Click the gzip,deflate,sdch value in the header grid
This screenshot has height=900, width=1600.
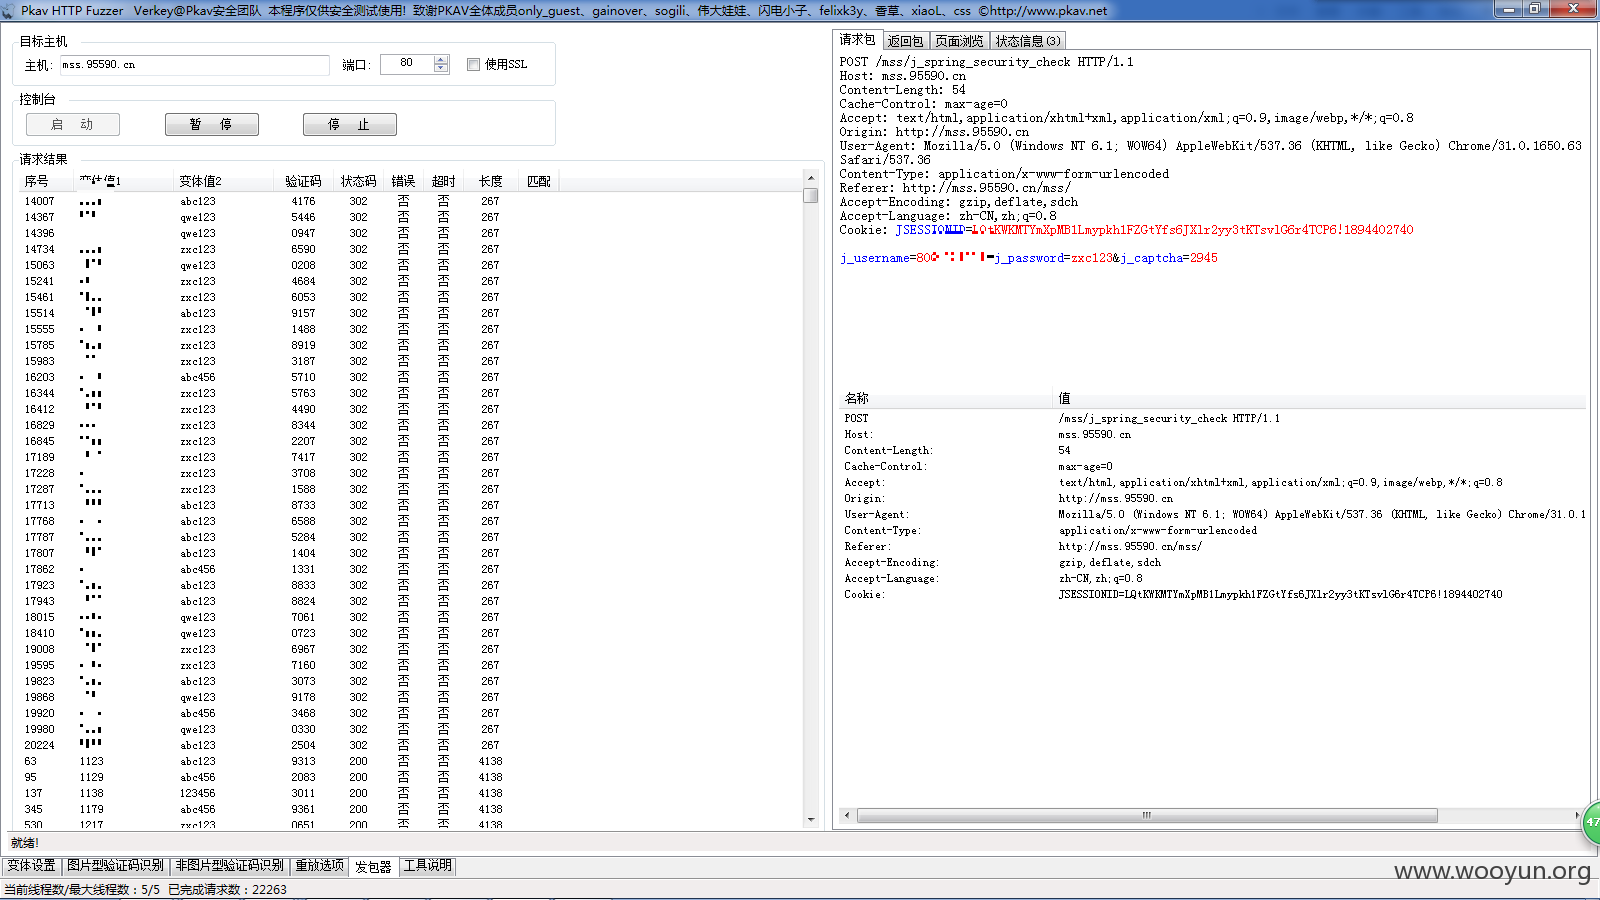point(1109,562)
